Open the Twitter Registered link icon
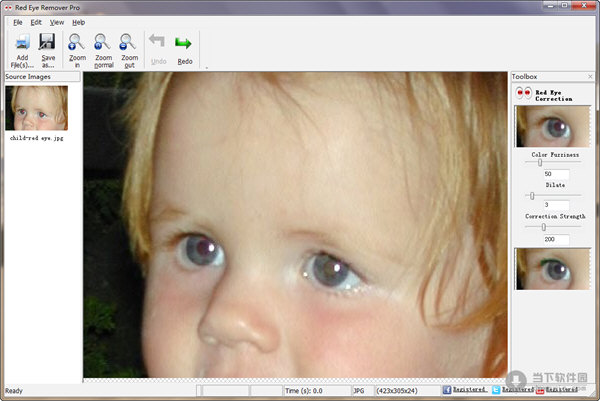Image resolution: width=600 pixels, height=401 pixels. (x=496, y=390)
